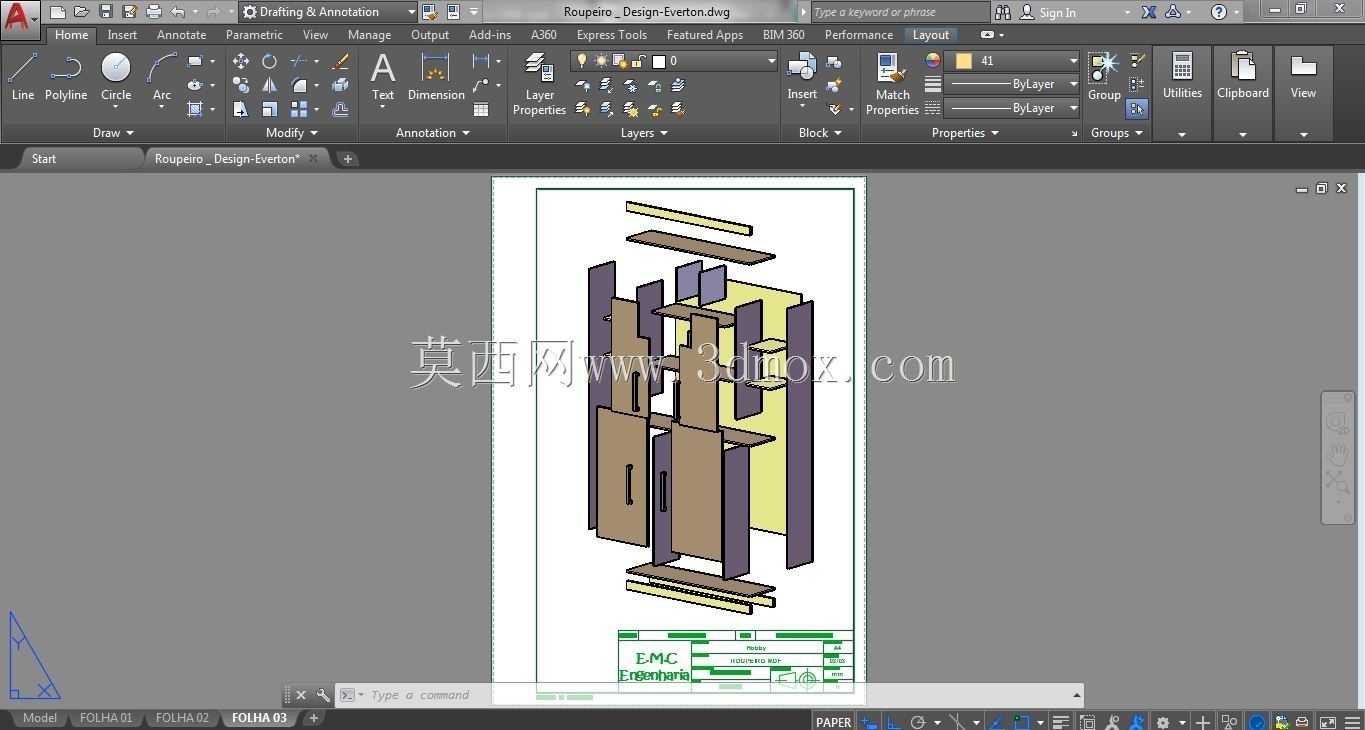Select the Line drawing tool
The image size is (1365, 730).
22,77
